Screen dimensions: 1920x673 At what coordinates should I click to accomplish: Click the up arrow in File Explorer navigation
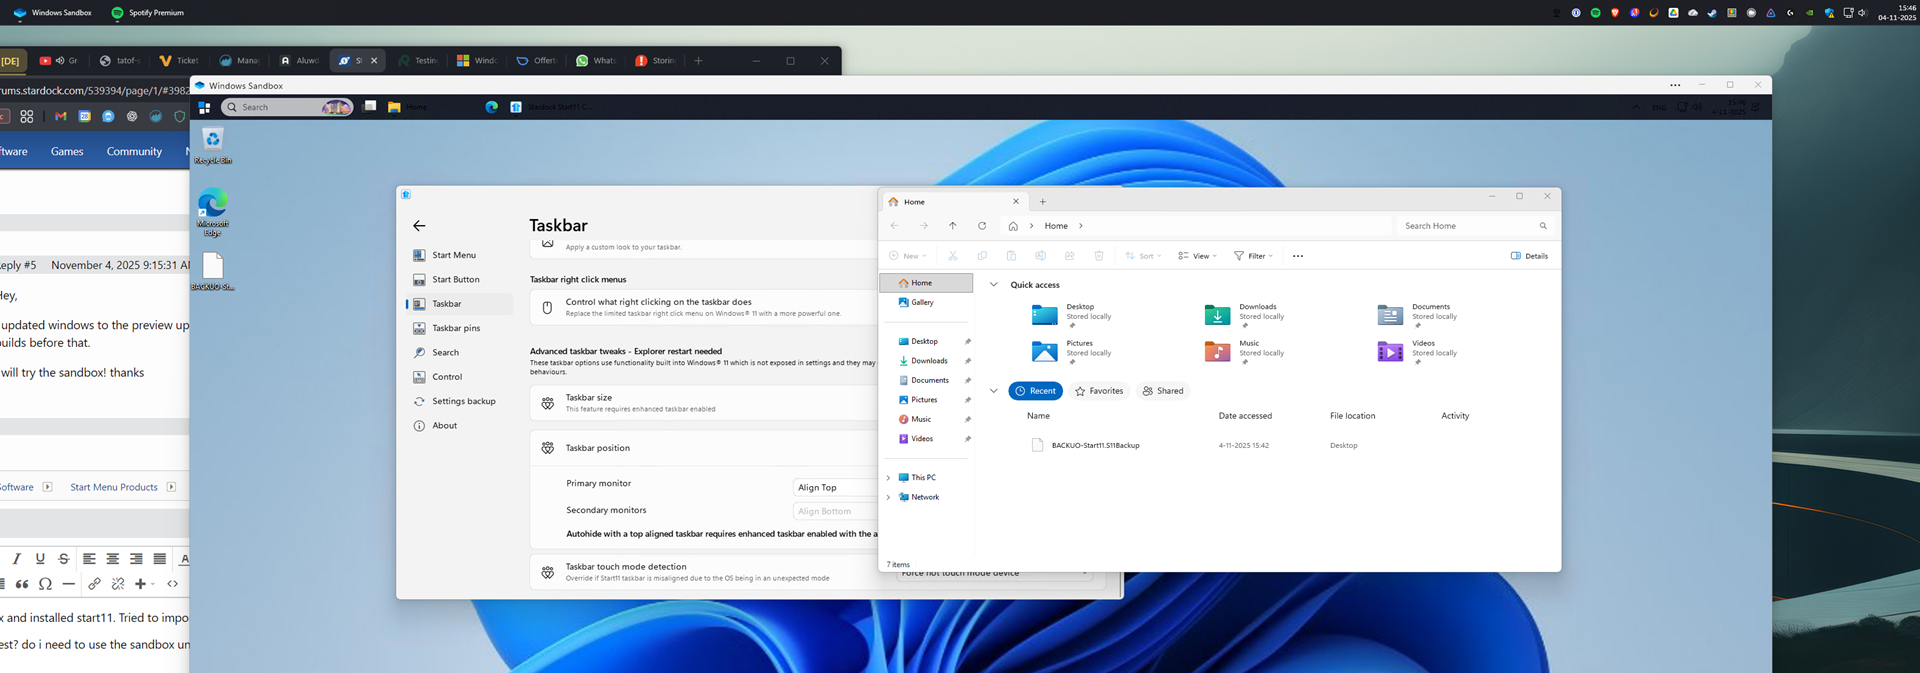[953, 226]
